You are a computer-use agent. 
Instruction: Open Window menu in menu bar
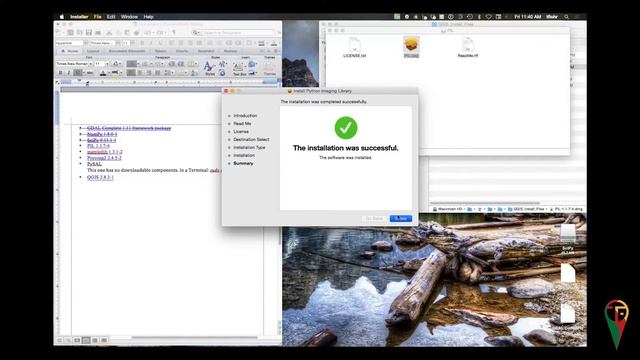point(129,17)
